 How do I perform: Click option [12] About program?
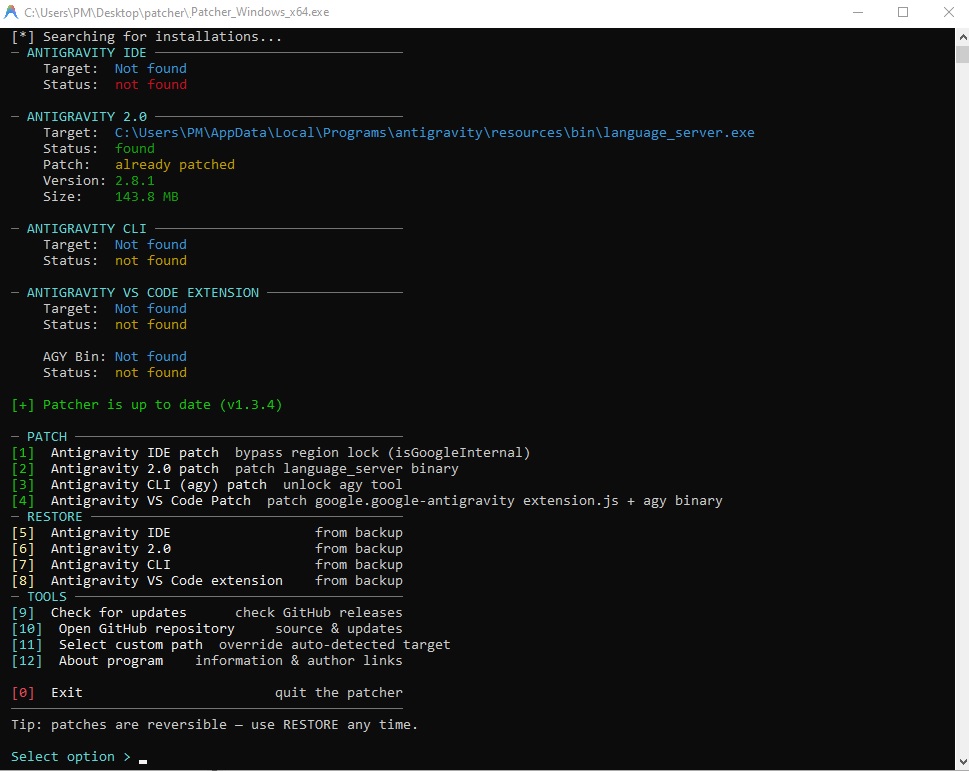point(207,661)
